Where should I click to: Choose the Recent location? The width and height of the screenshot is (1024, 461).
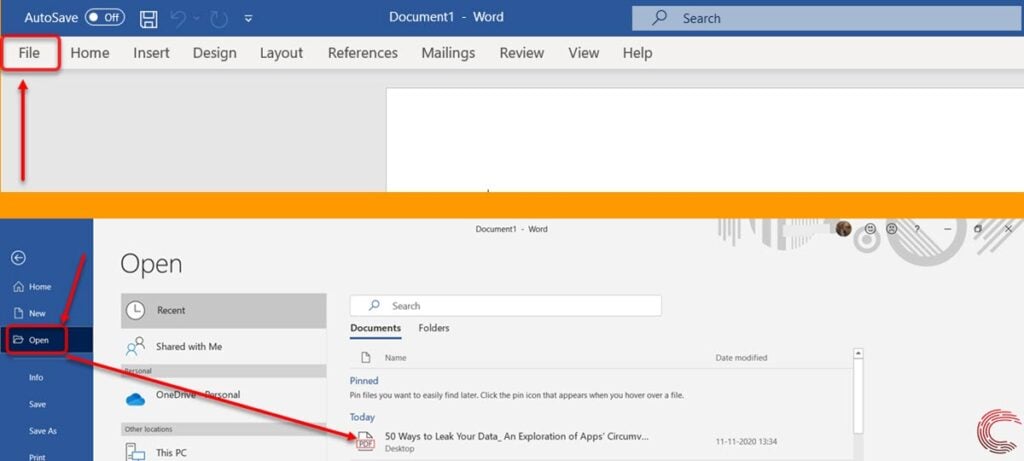[223, 310]
